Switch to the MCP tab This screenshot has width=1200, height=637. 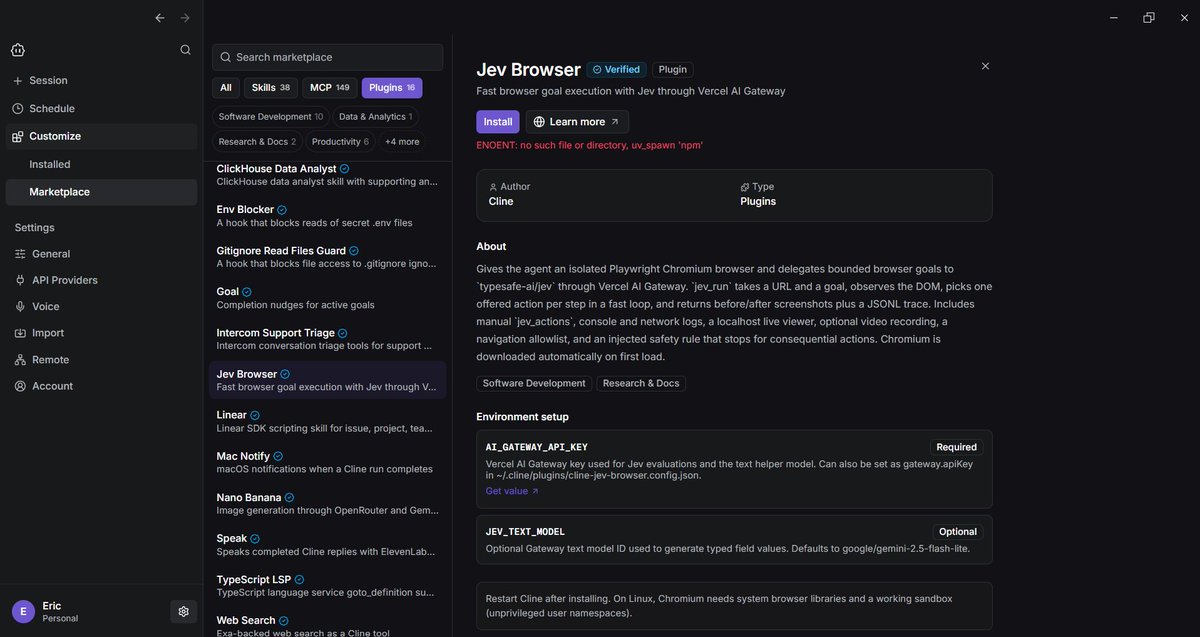point(329,88)
